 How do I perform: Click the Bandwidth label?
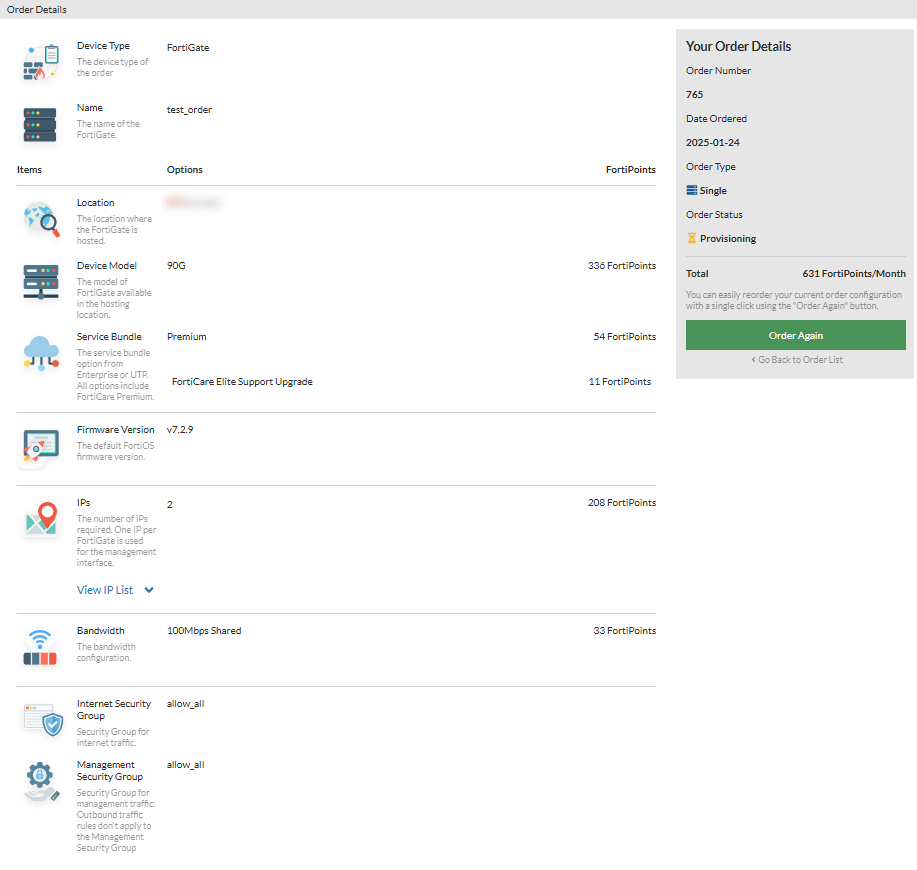coord(101,631)
